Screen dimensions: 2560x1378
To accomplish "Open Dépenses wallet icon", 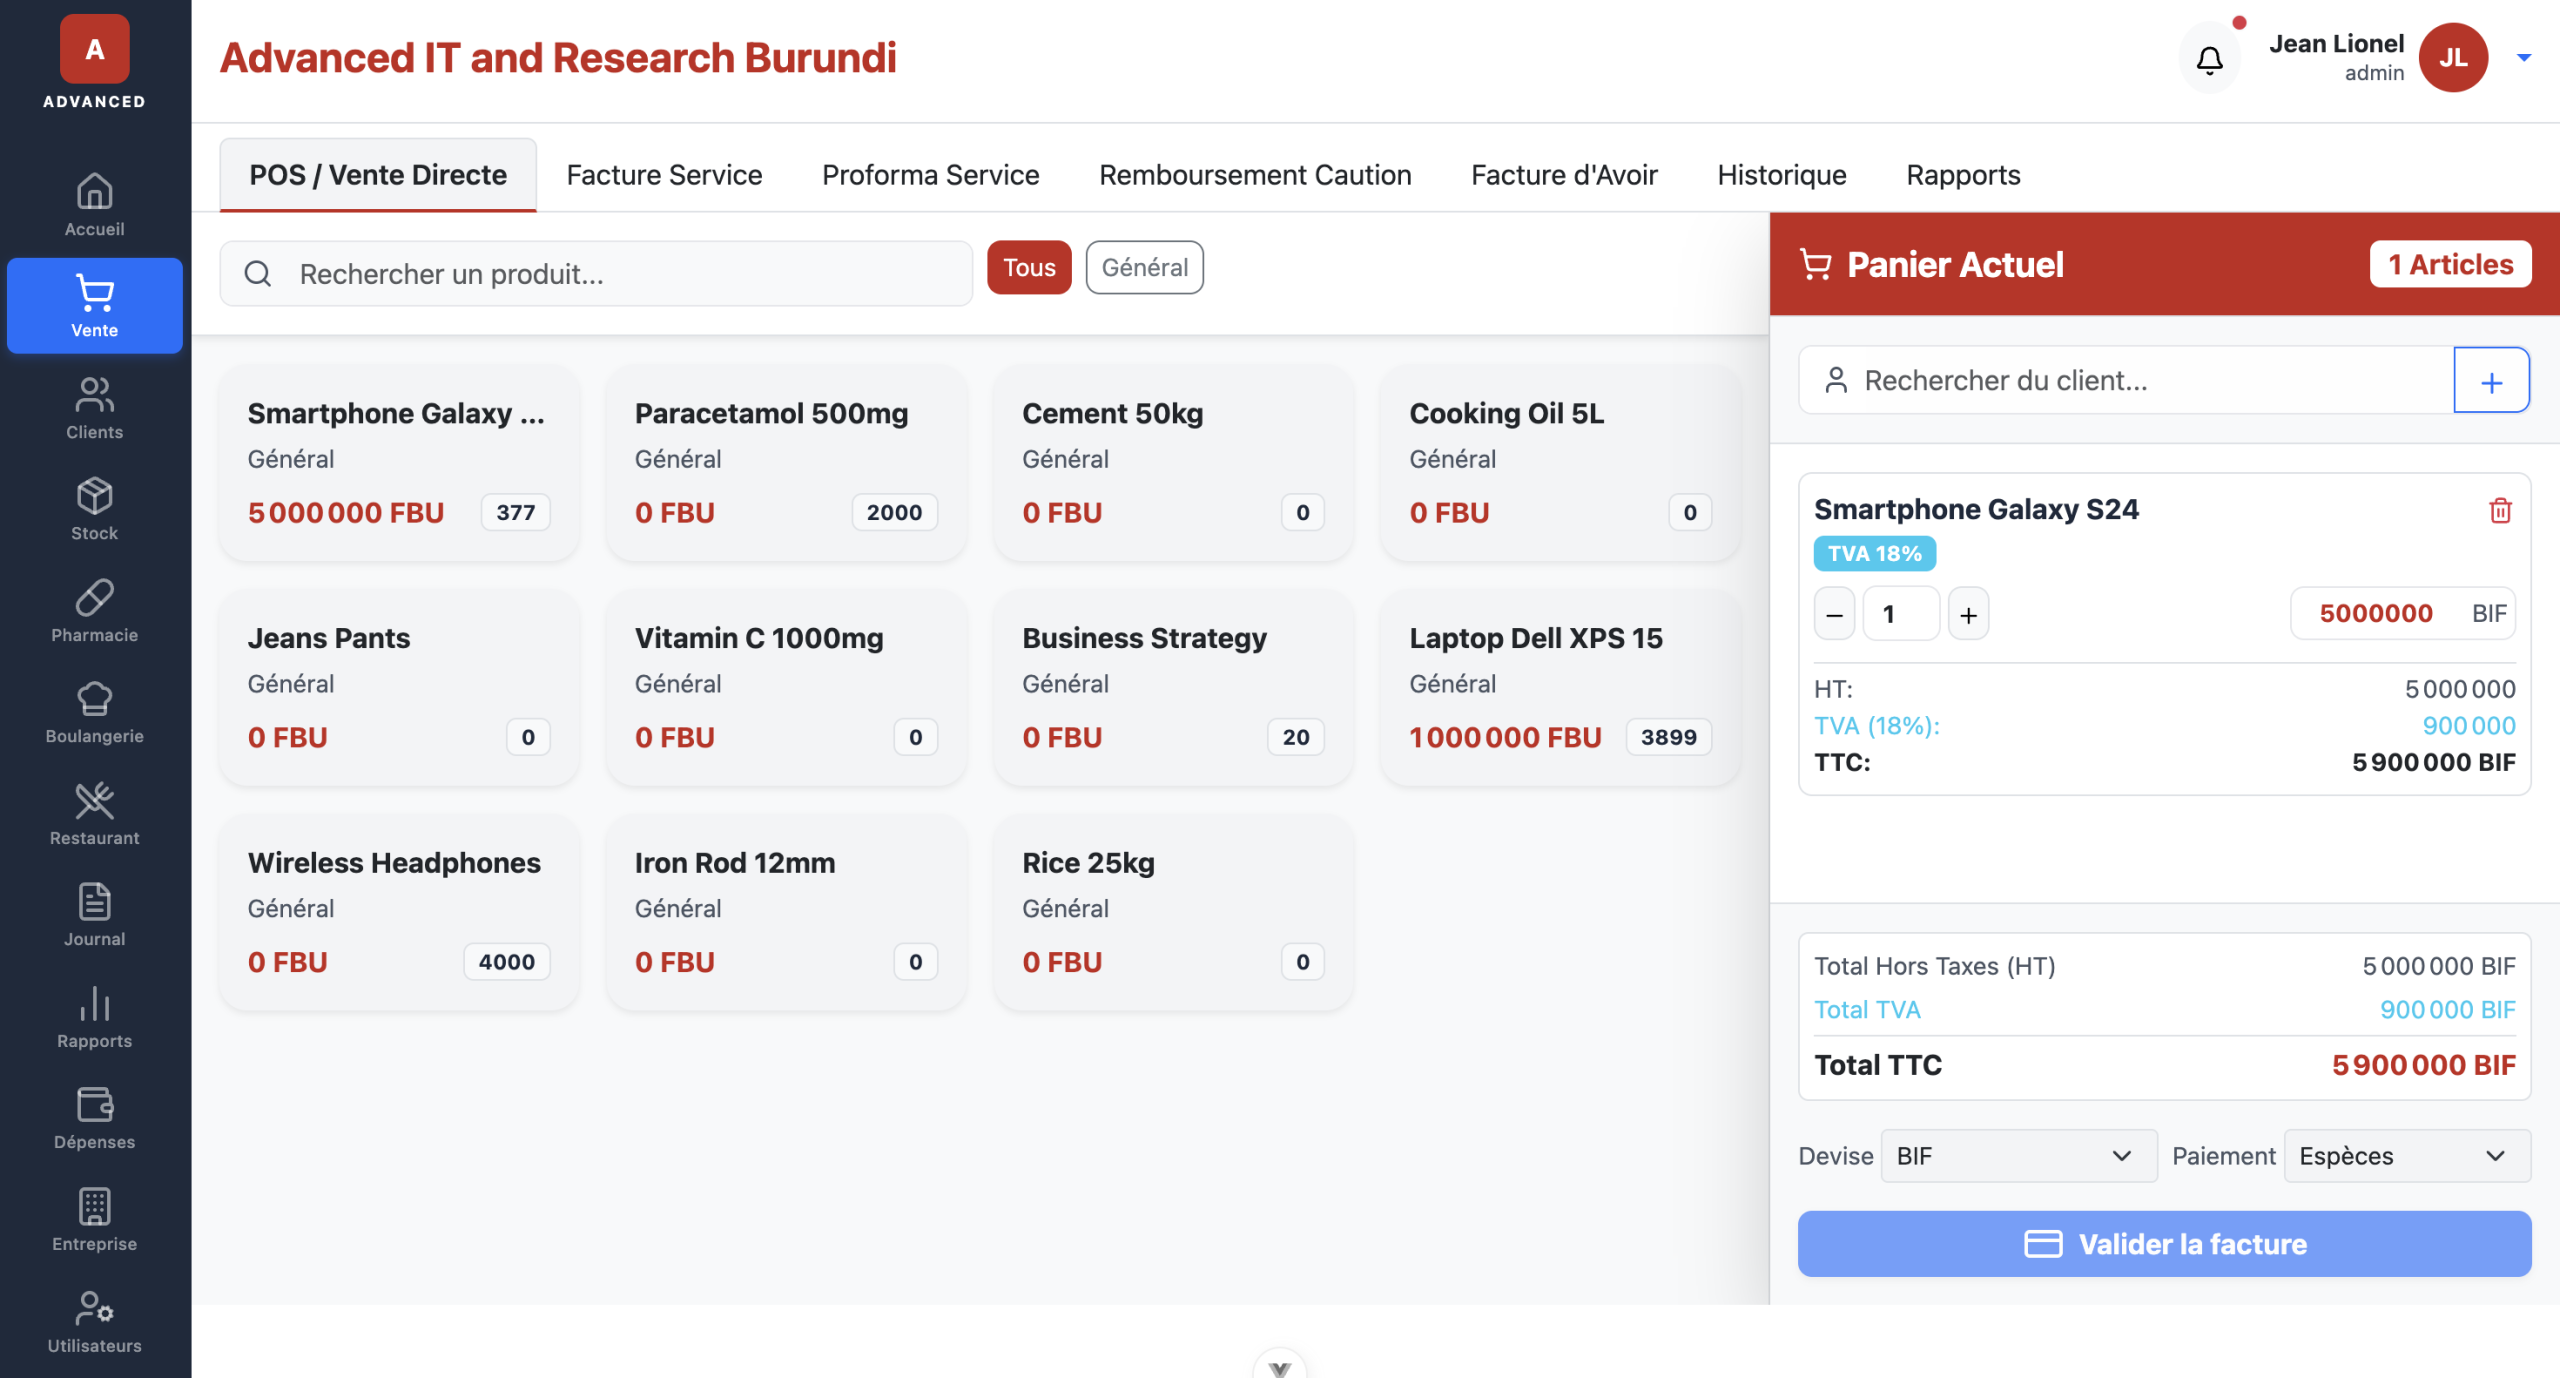I will 94,1118.
